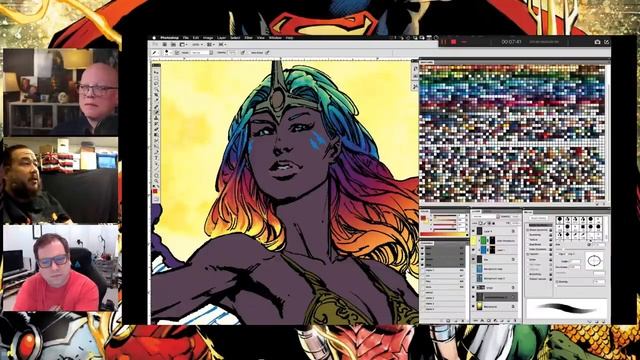Launch Bridge from the application bar

click(x=164, y=44)
